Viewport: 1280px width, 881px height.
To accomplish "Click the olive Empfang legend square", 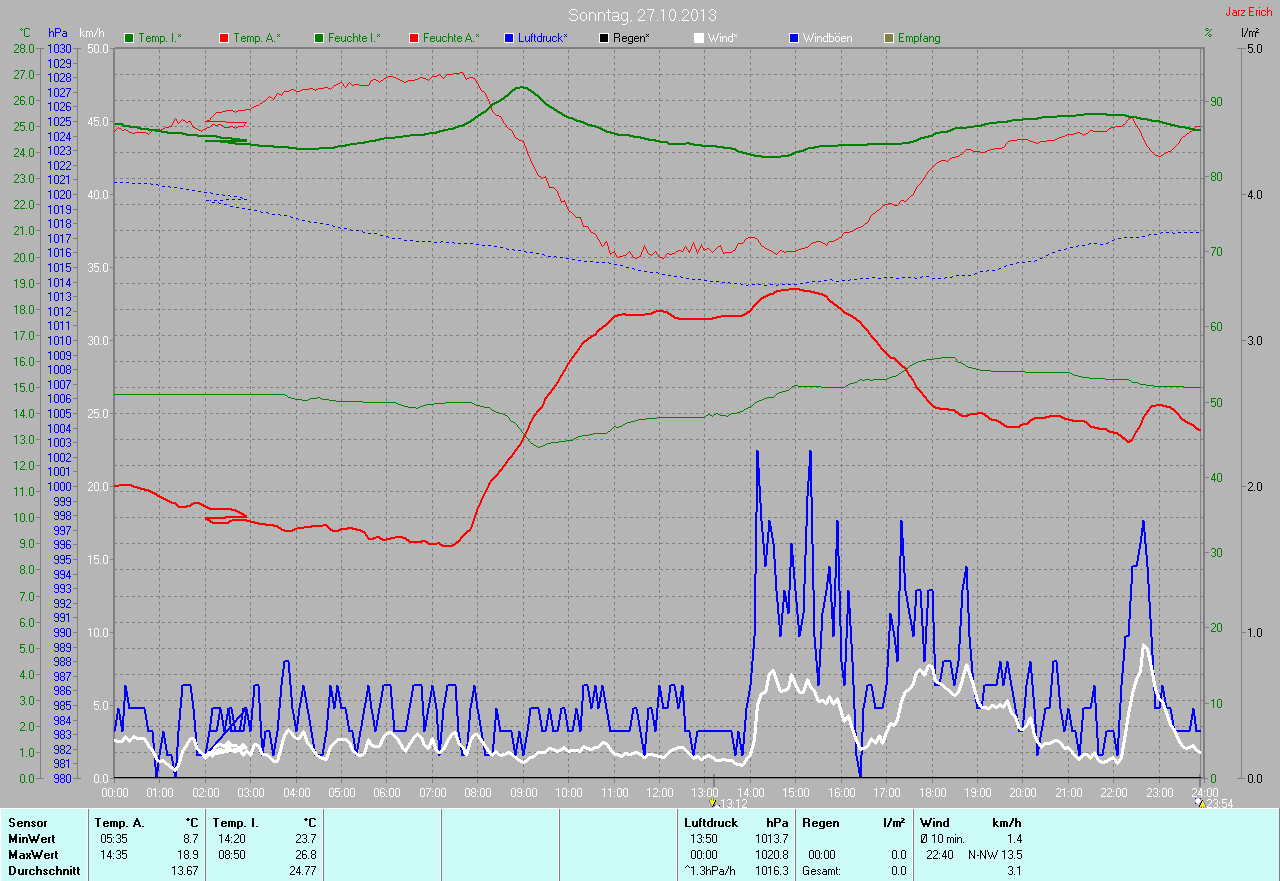I will (x=889, y=38).
